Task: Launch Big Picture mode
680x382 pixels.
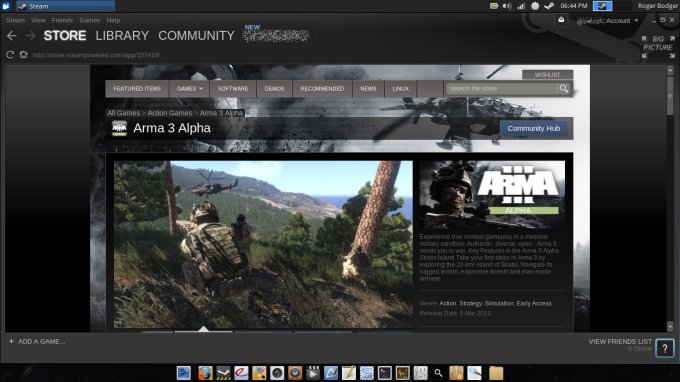Action: pos(658,47)
